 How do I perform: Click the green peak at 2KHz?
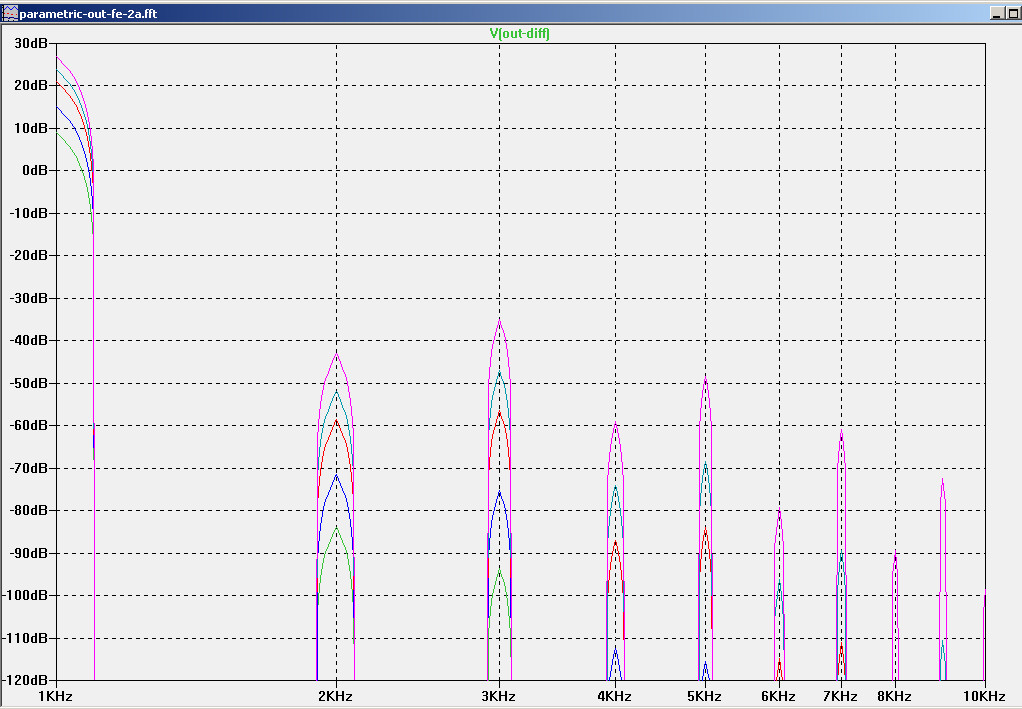coord(337,527)
